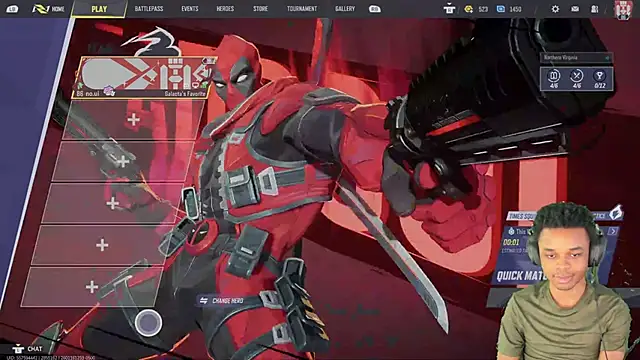Invite player to fifth empty team slot
This screenshot has height=360, width=640.
point(92,287)
